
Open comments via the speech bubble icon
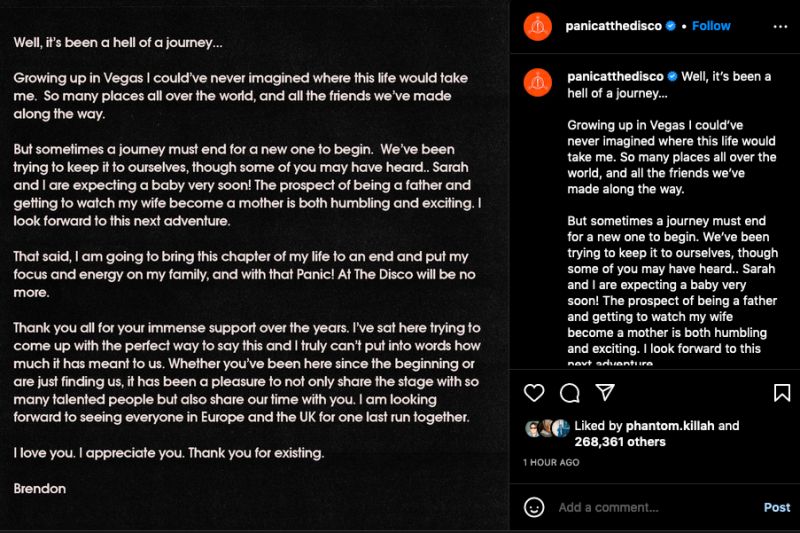tap(570, 393)
